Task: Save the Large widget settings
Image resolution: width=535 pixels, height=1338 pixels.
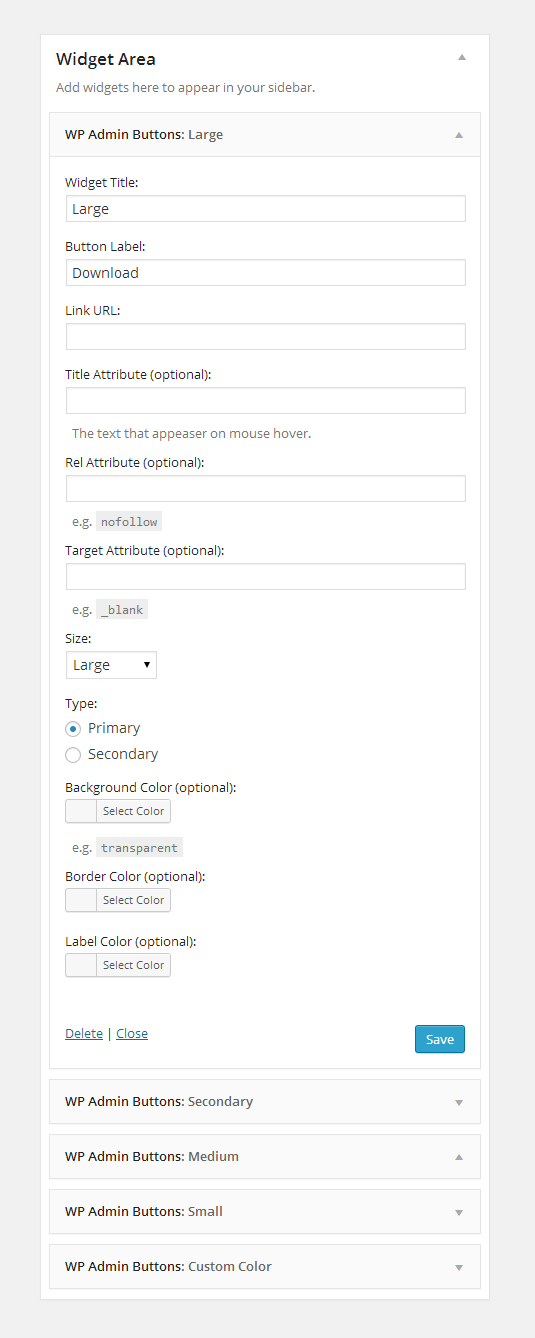Action: point(440,1039)
